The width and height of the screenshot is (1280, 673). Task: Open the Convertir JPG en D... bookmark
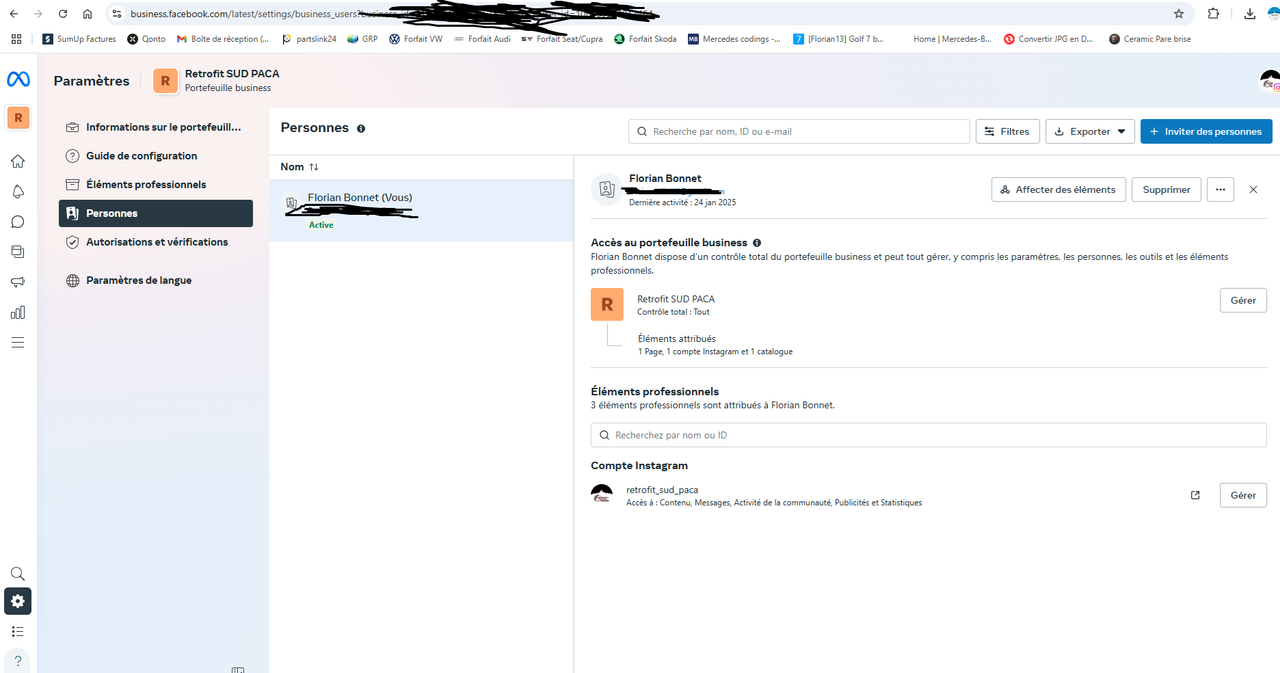[1048, 39]
